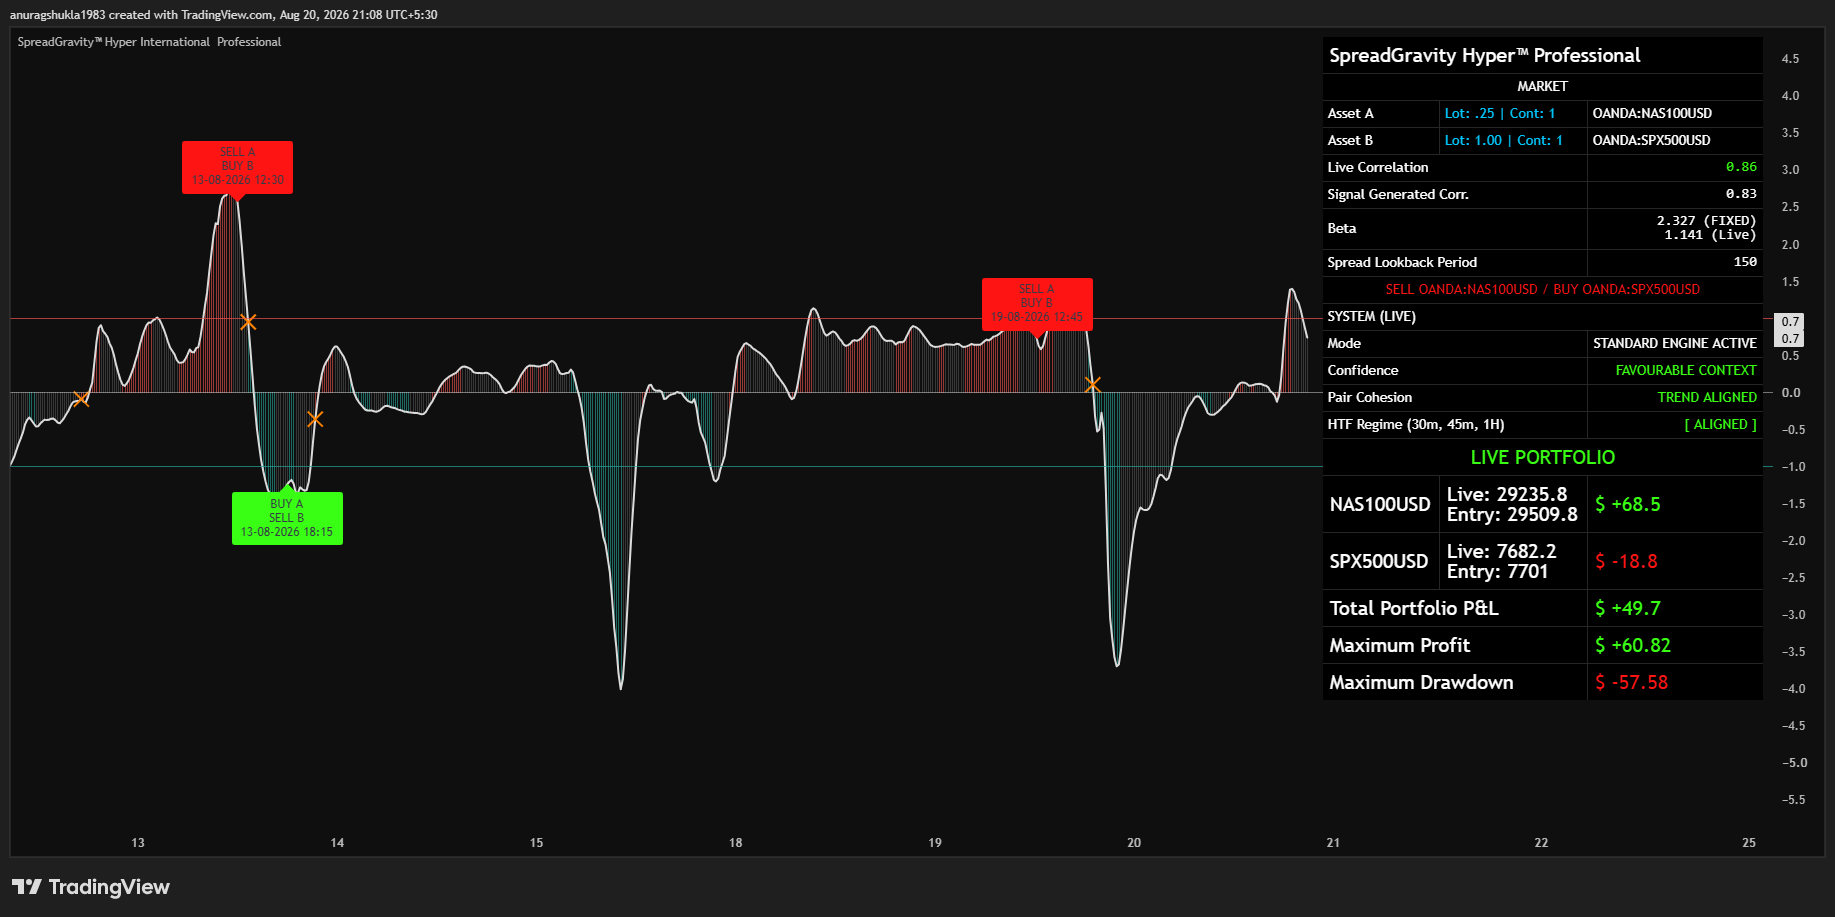Click the date axis label 21
The width and height of the screenshot is (1835, 917).
click(1333, 843)
